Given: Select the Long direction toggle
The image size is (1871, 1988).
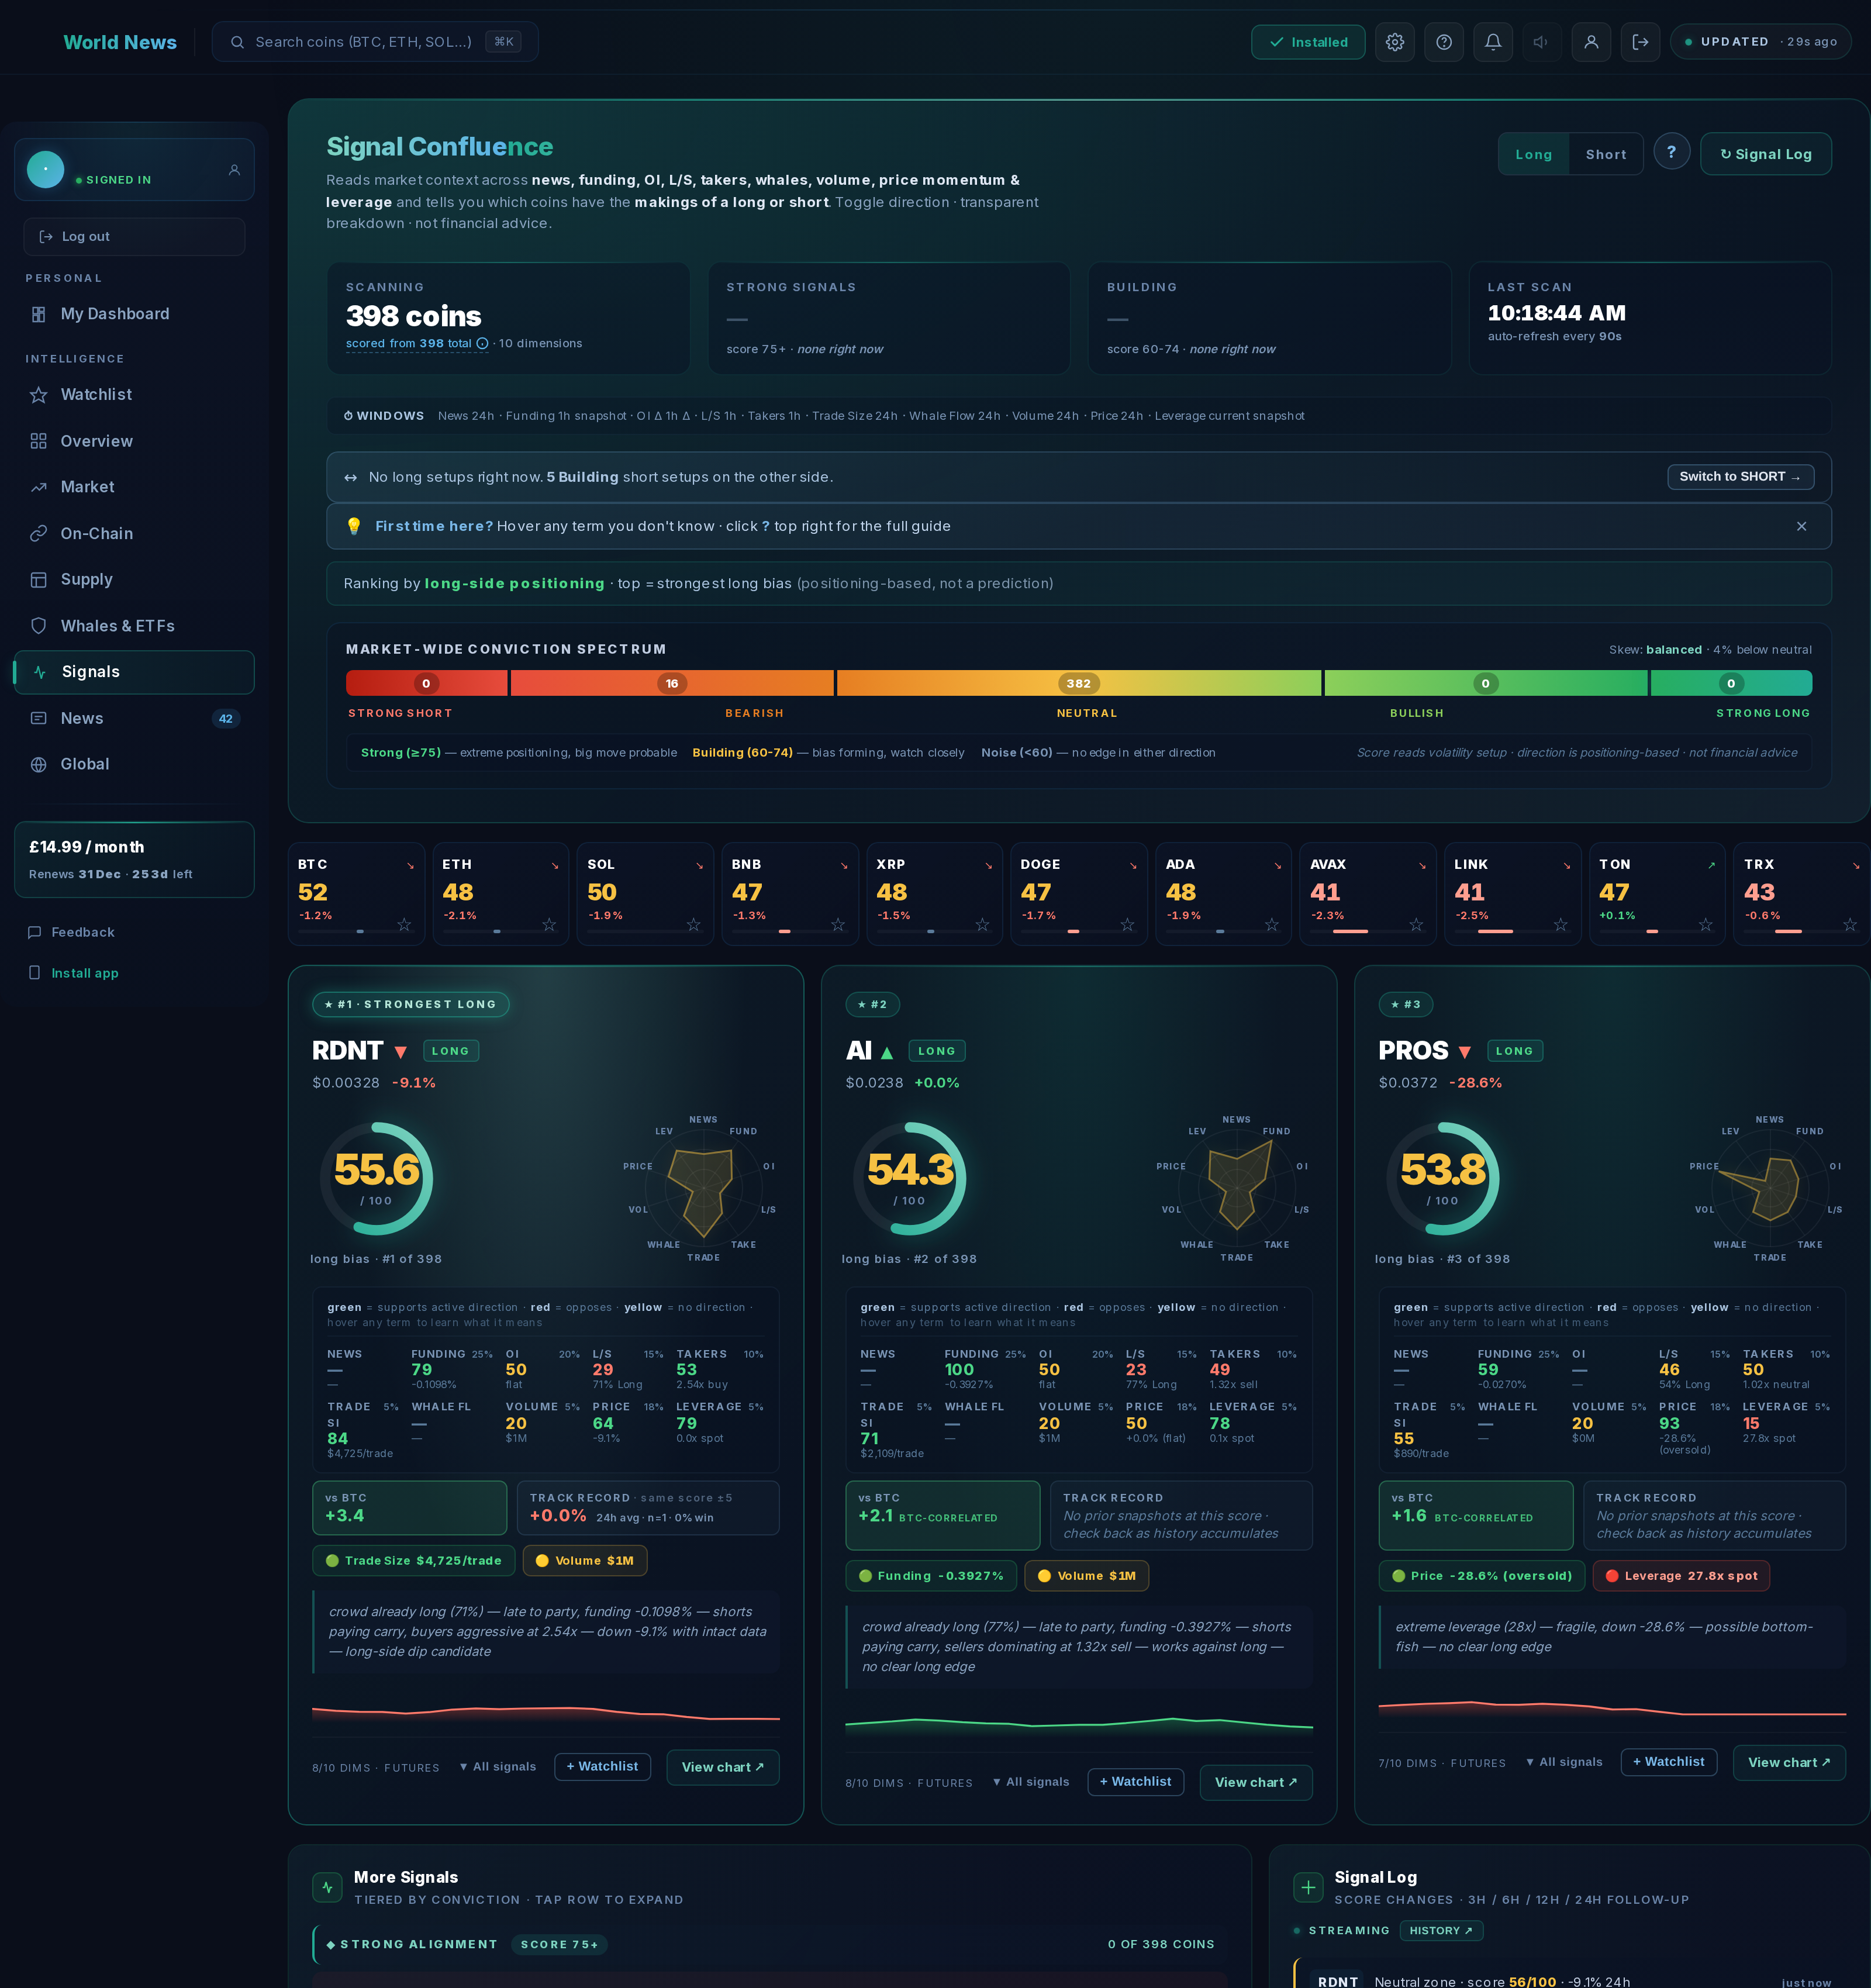Looking at the screenshot, I should [1534, 154].
